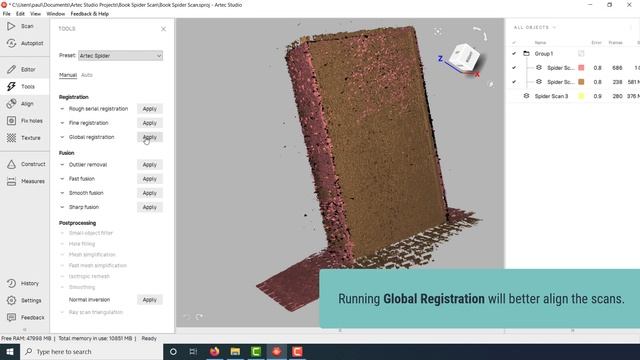This screenshot has height=360, width=640.
Task: Apply Fast fusion
Action: pos(150,179)
